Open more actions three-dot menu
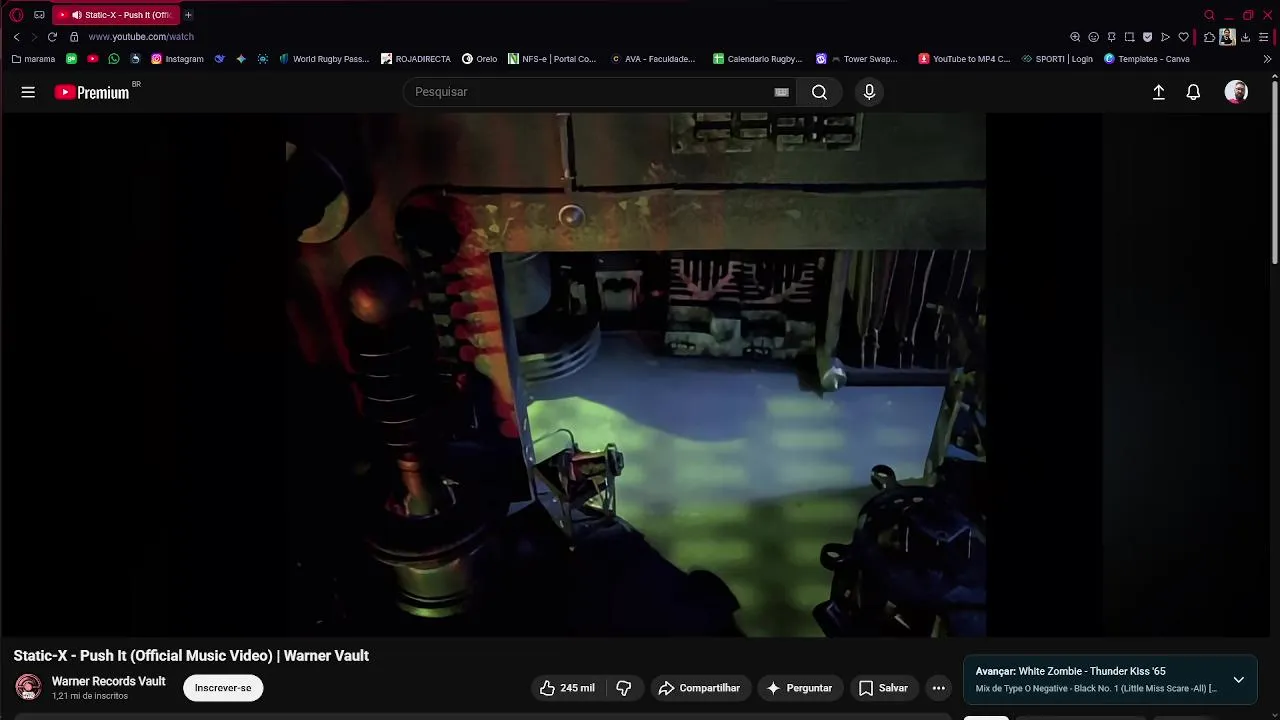The image size is (1280, 720). pyautogui.click(x=938, y=688)
